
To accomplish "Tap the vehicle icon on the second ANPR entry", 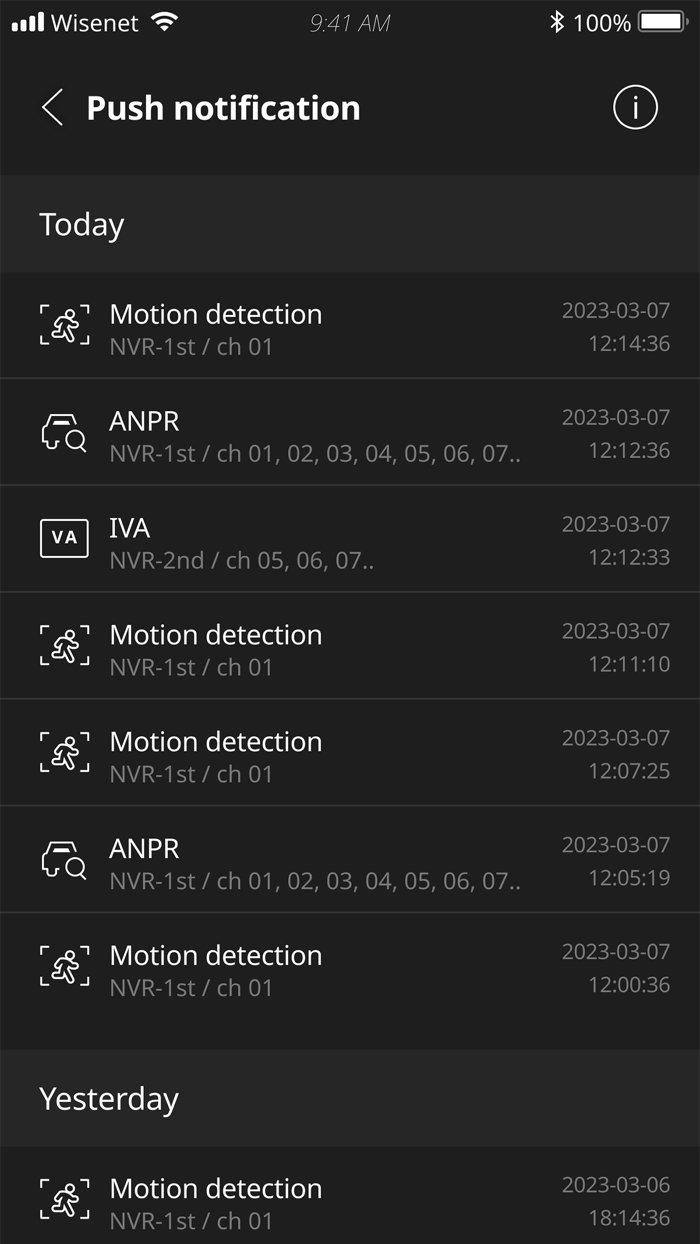I will 64,859.
